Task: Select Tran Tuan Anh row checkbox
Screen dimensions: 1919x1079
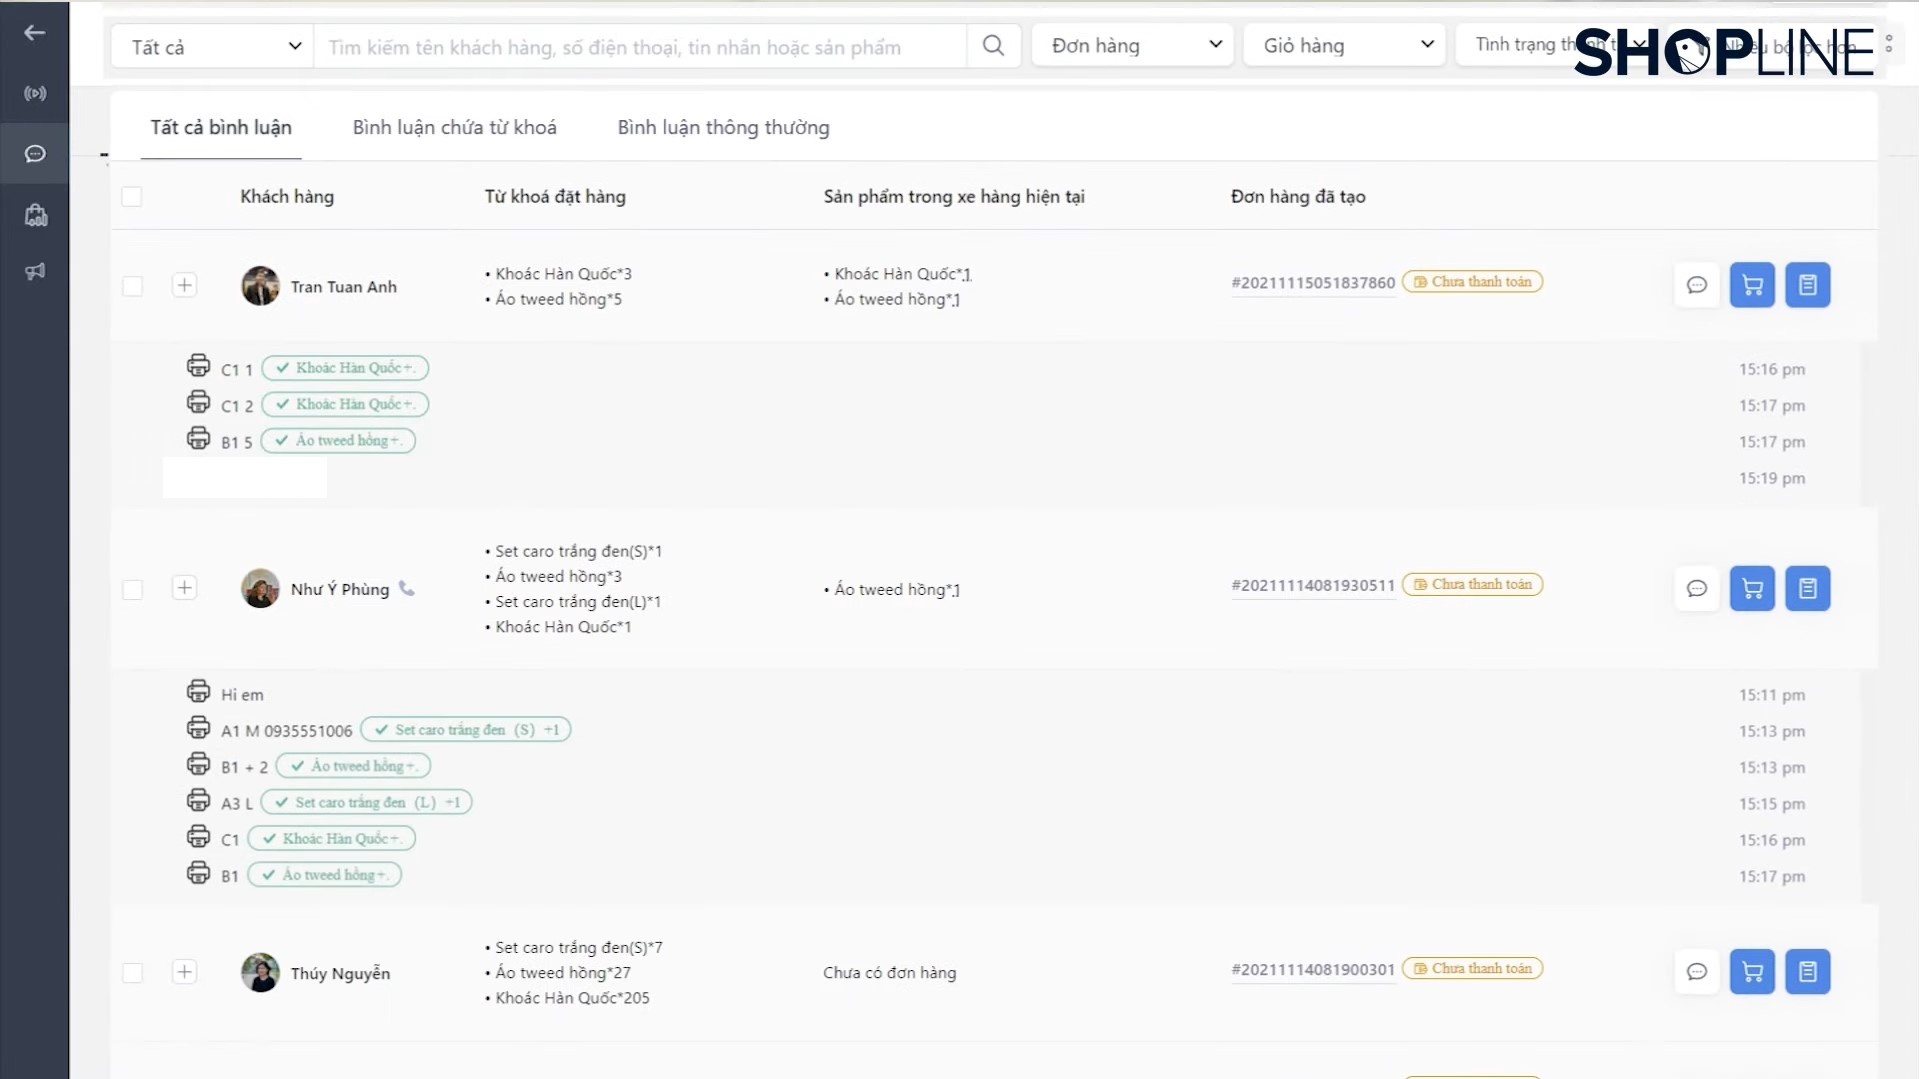Action: 132,287
